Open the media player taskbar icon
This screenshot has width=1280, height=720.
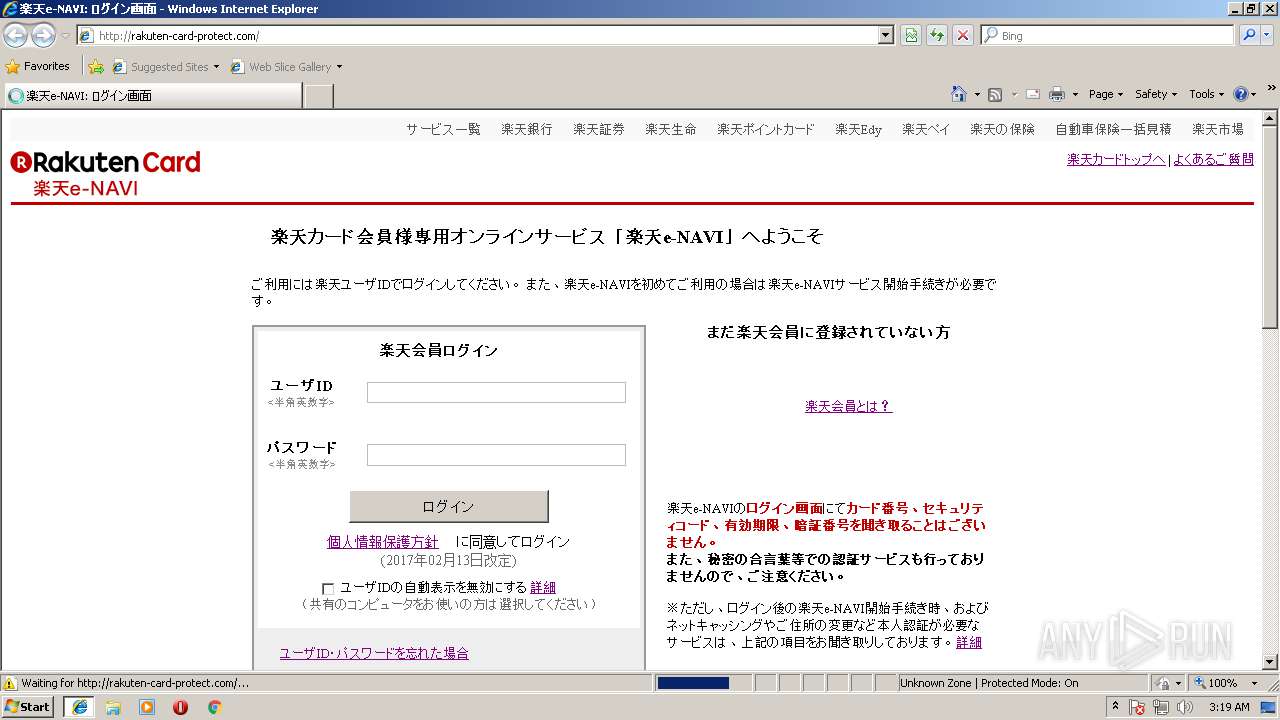tap(147, 707)
